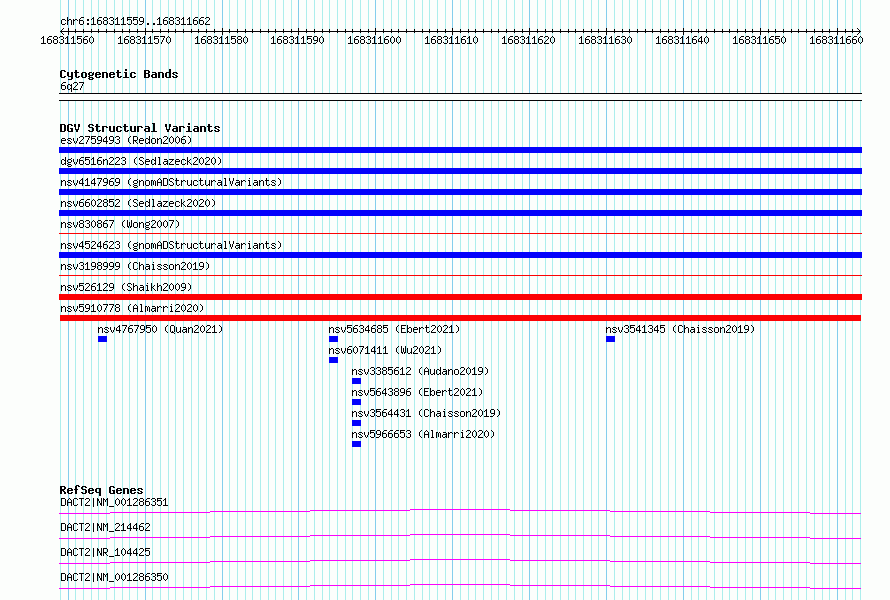Click the thick red bar under nsv526129

(x=460, y=297)
